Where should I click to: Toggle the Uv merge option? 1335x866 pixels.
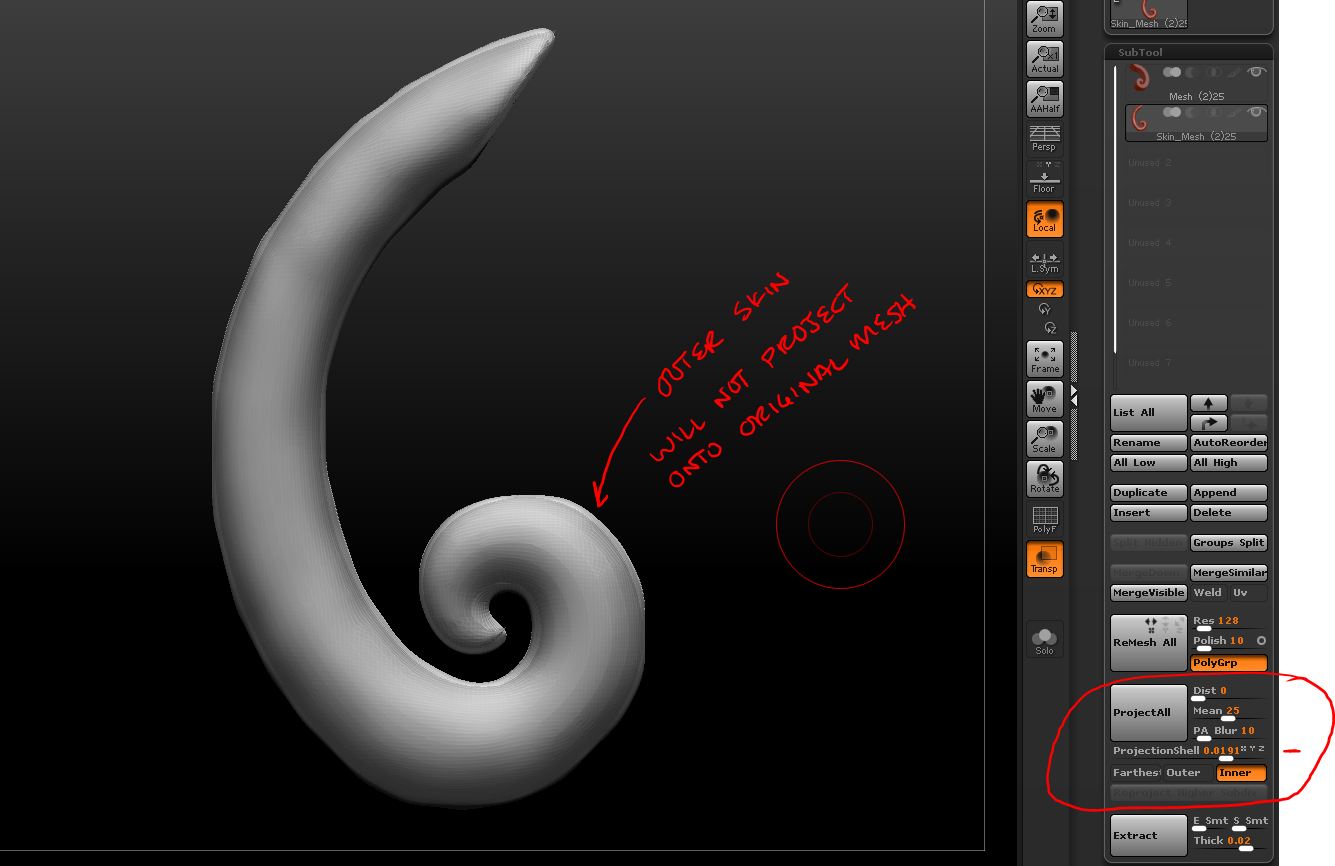pyautogui.click(x=1248, y=593)
